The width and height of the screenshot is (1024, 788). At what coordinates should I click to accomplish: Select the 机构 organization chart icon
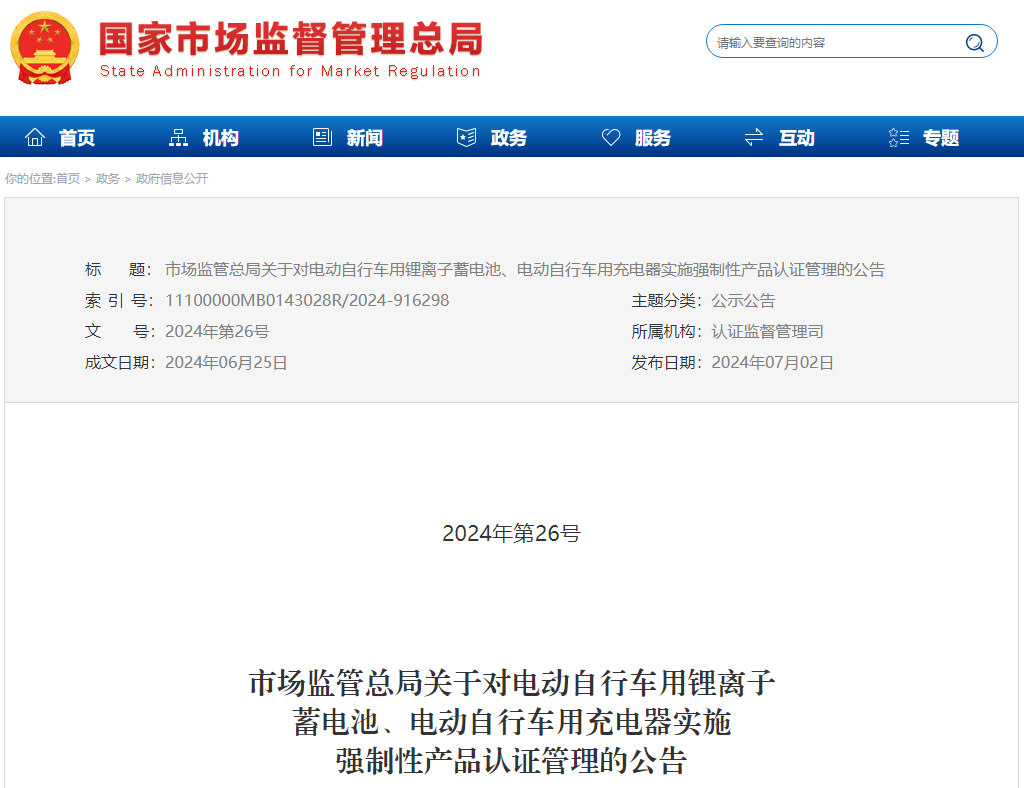(177, 136)
